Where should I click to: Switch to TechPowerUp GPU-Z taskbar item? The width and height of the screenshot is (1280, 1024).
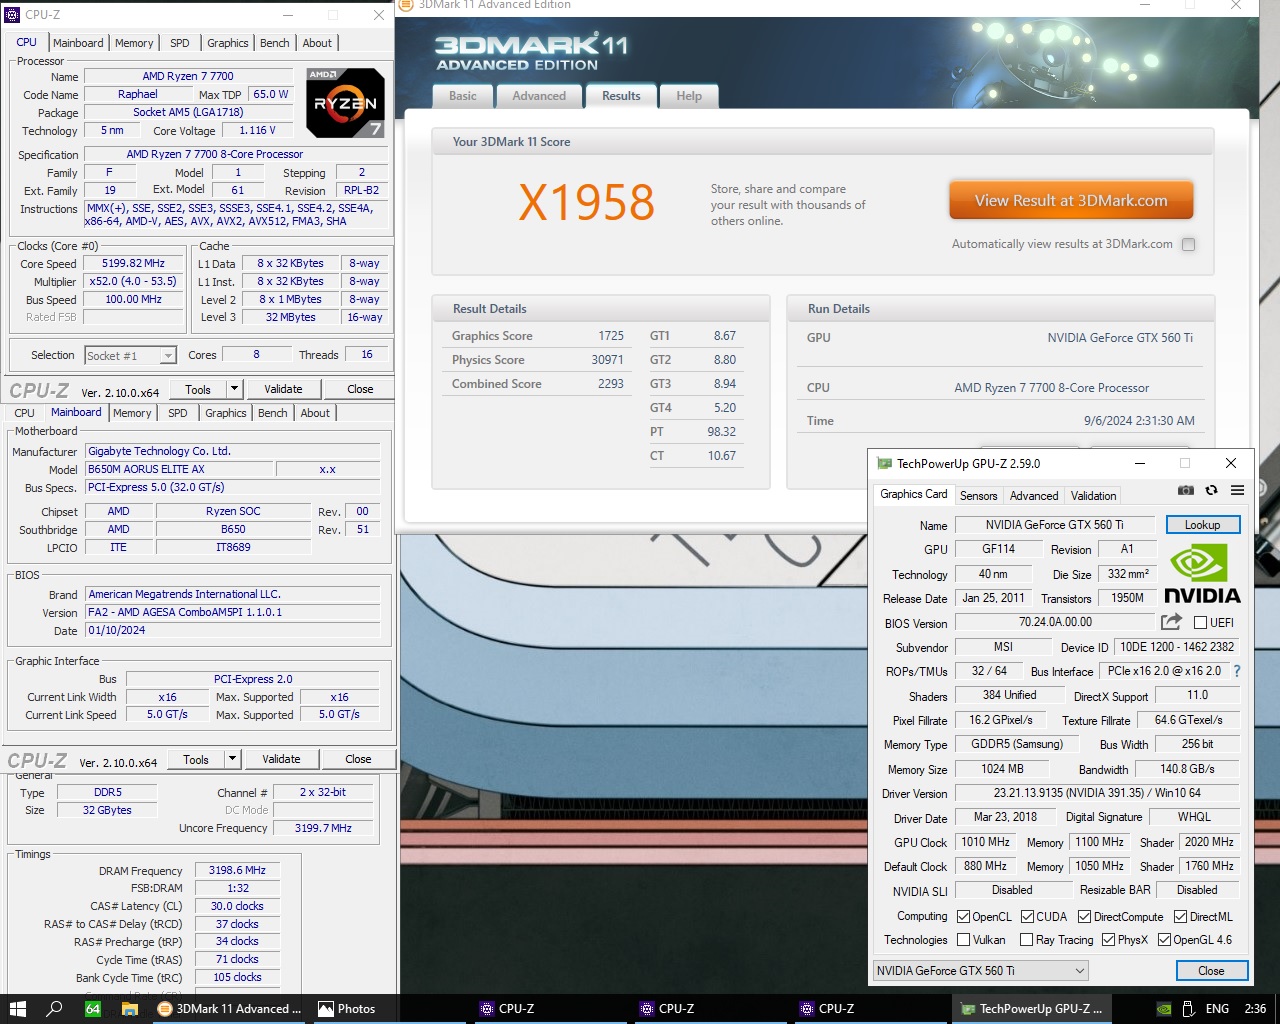coord(1031,1009)
